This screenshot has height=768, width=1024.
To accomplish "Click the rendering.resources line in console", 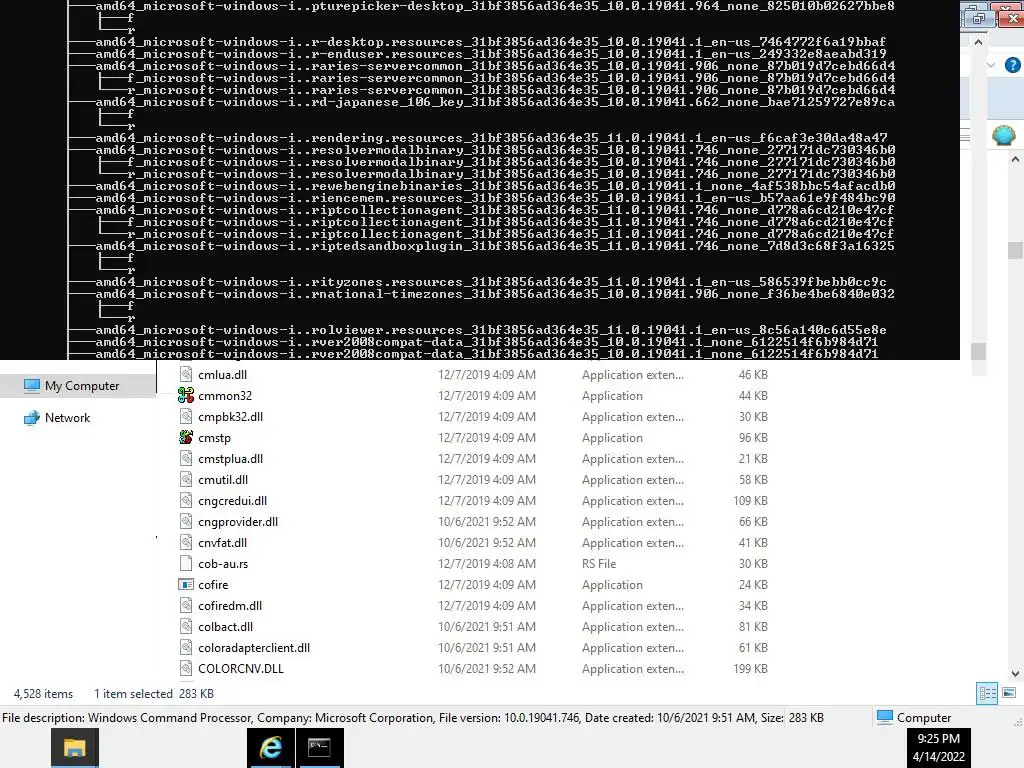I will pyautogui.click(x=491, y=138).
